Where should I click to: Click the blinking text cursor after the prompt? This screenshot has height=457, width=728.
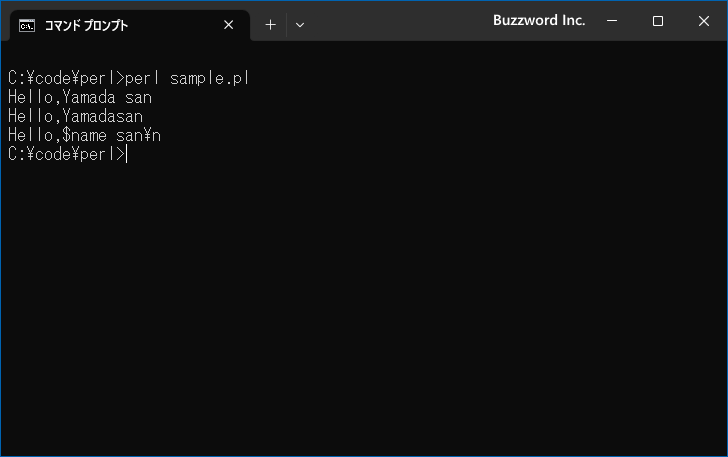[127, 154]
